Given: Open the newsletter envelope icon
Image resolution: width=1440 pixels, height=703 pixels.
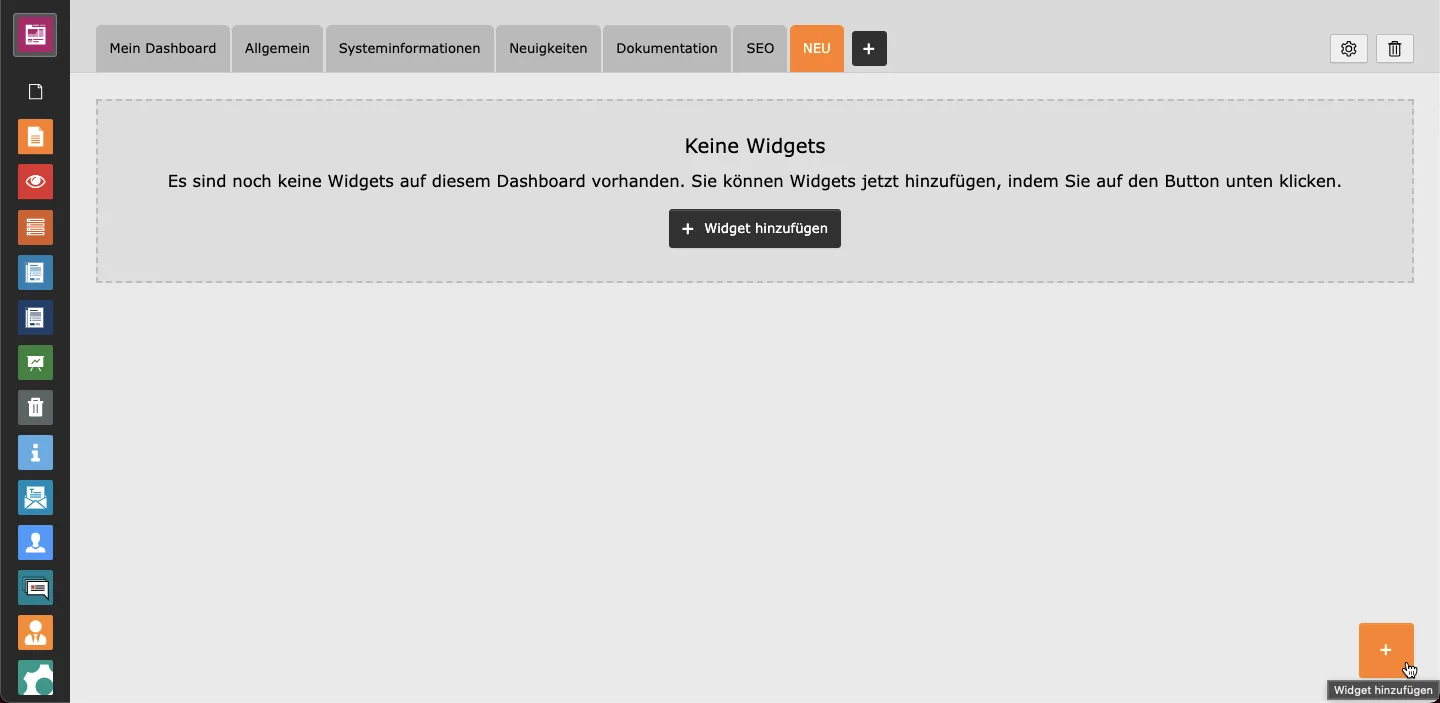Looking at the screenshot, I should (x=35, y=498).
